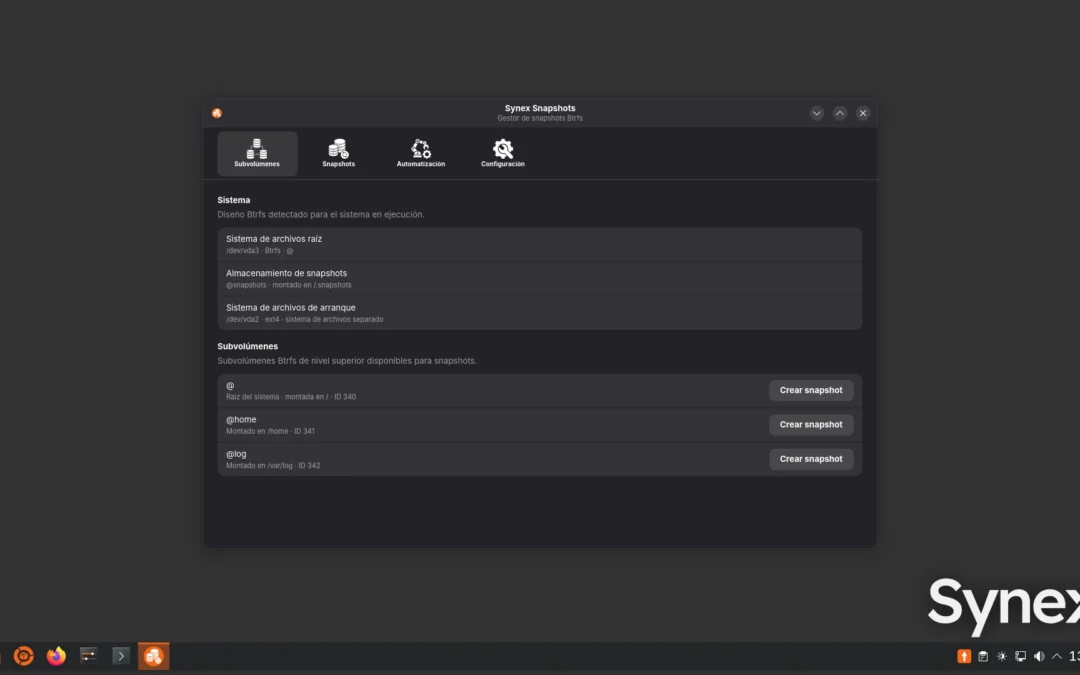This screenshot has width=1080, height=675.
Task: Open the clipboard tray icon
Action: tap(983, 656)
